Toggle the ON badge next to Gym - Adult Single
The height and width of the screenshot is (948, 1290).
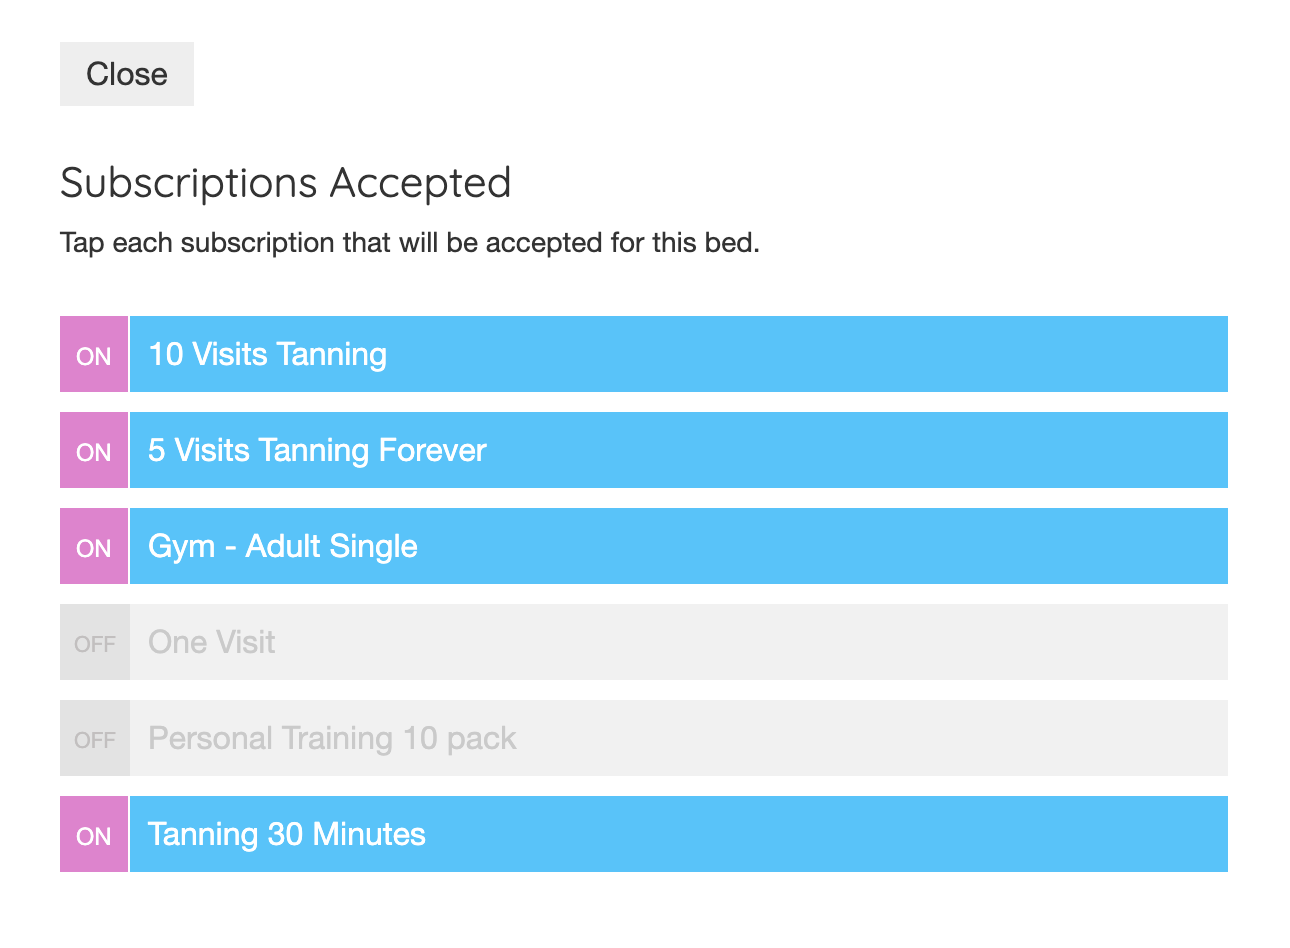(94, 546)
